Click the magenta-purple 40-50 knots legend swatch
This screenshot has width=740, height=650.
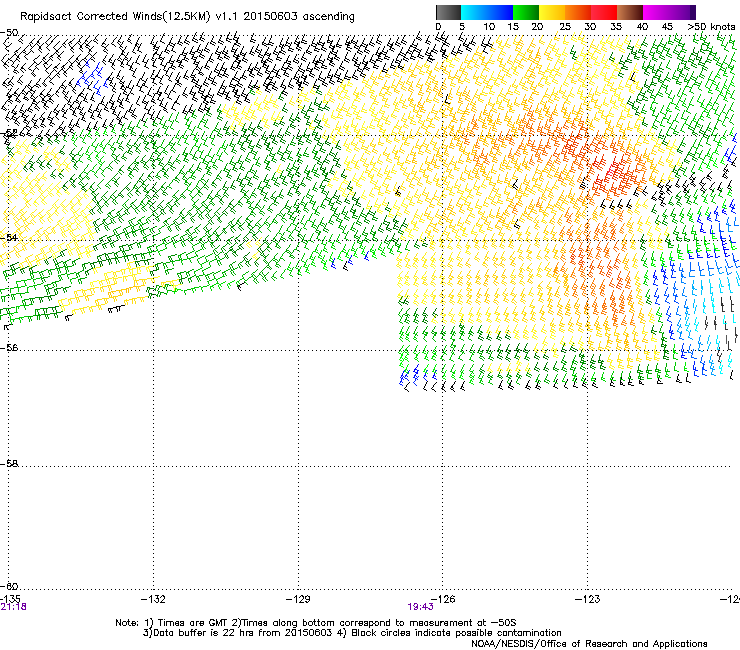coord(669,12)
